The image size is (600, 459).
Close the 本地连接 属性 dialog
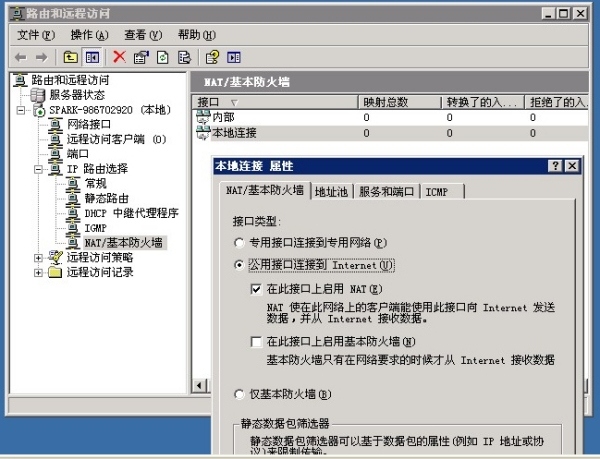572,166
